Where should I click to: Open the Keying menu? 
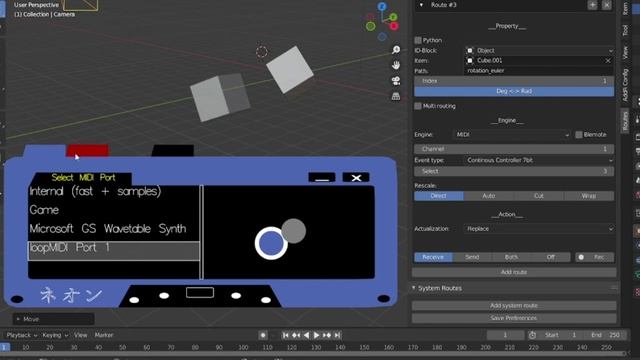click(55, 335)
